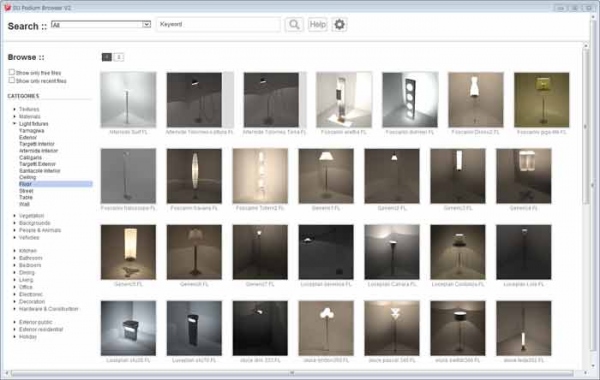Select the Ceiling subcategory
This screenshot has width=600, height=380.
point(27,177)
